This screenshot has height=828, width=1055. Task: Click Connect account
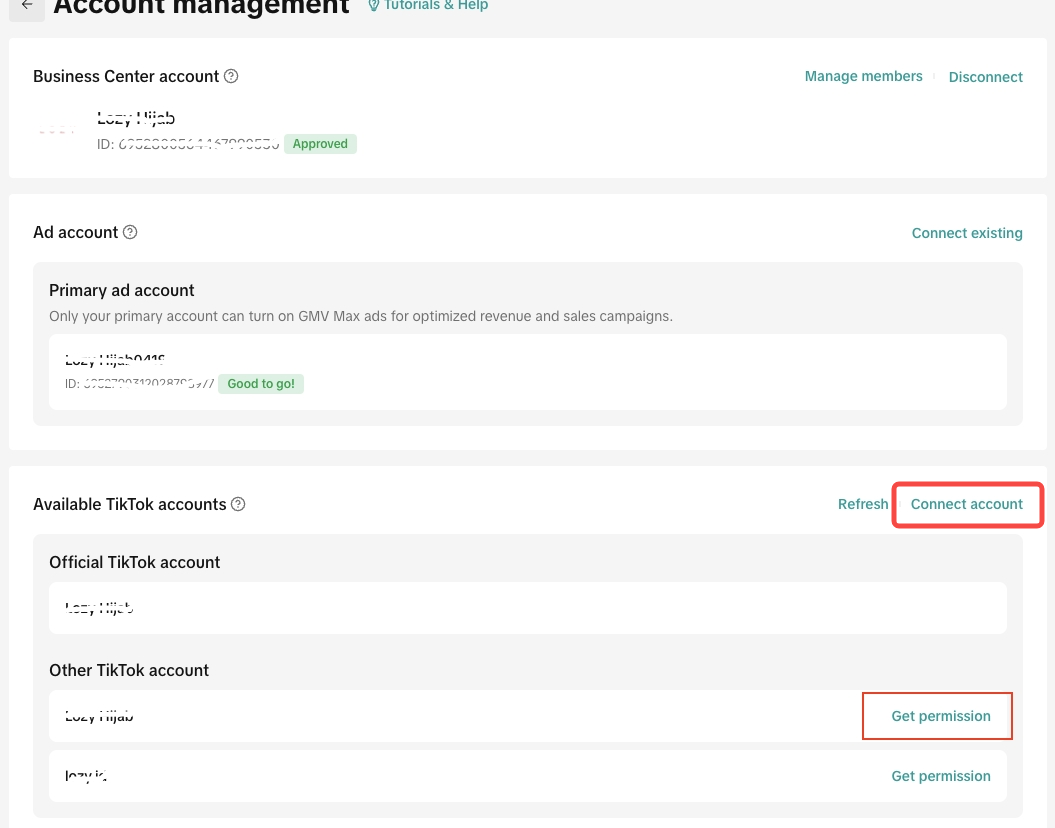pos(966,504)
